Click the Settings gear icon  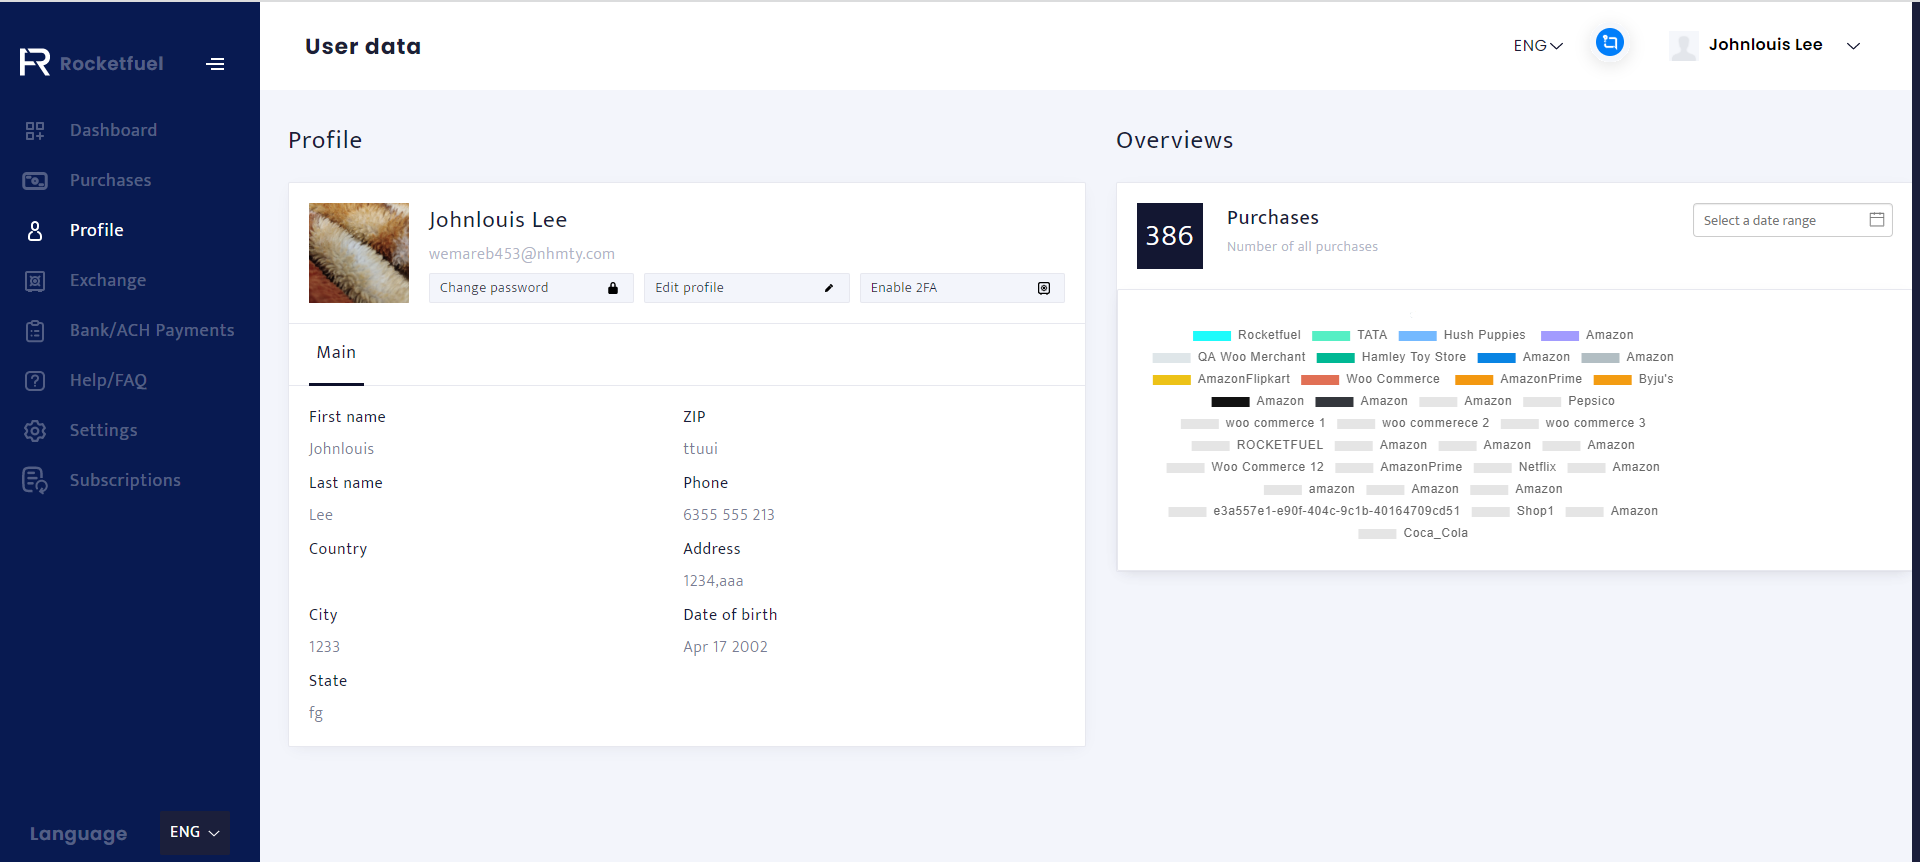click(35, 431)
